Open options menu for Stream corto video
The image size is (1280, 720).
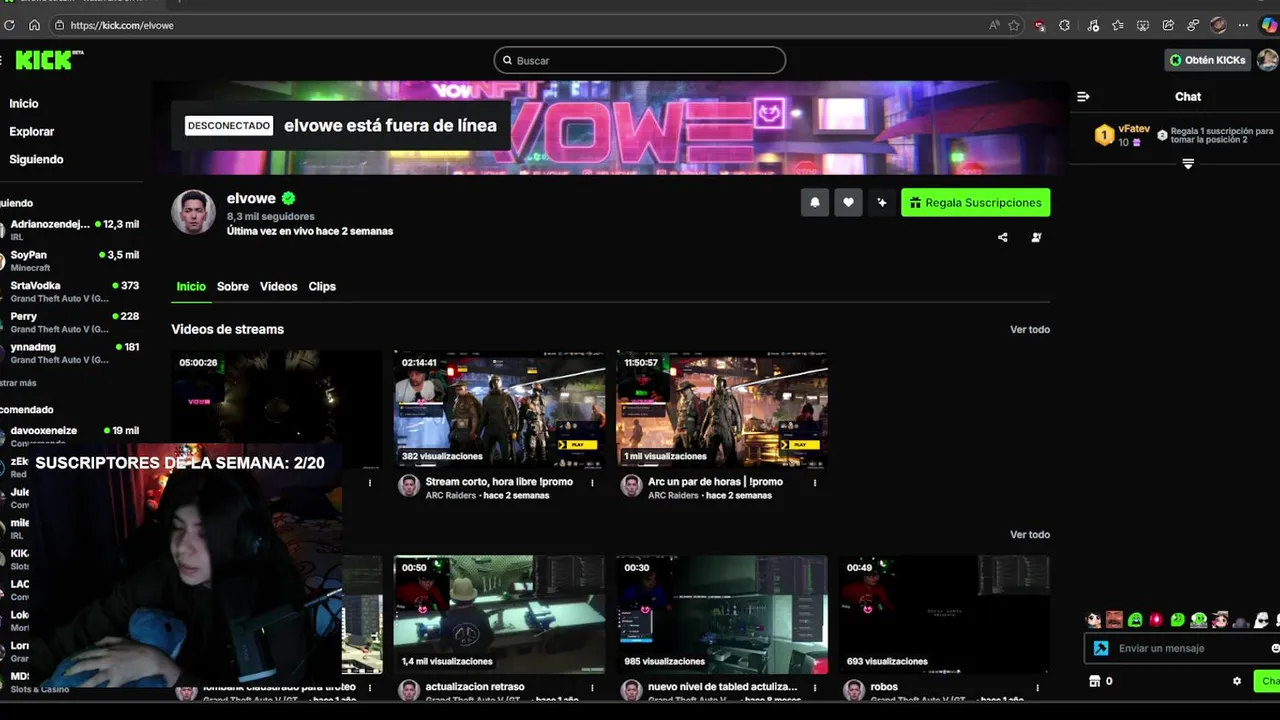click(x=592, y=483)
